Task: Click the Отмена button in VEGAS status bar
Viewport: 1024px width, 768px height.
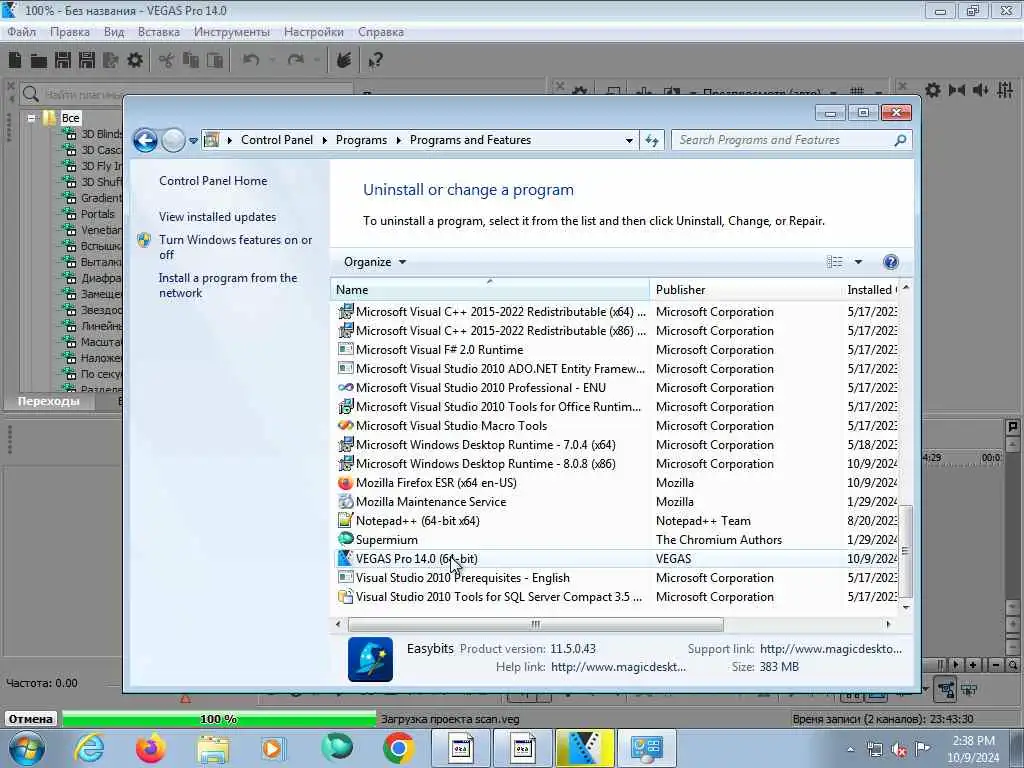Action: coord(31,719)
